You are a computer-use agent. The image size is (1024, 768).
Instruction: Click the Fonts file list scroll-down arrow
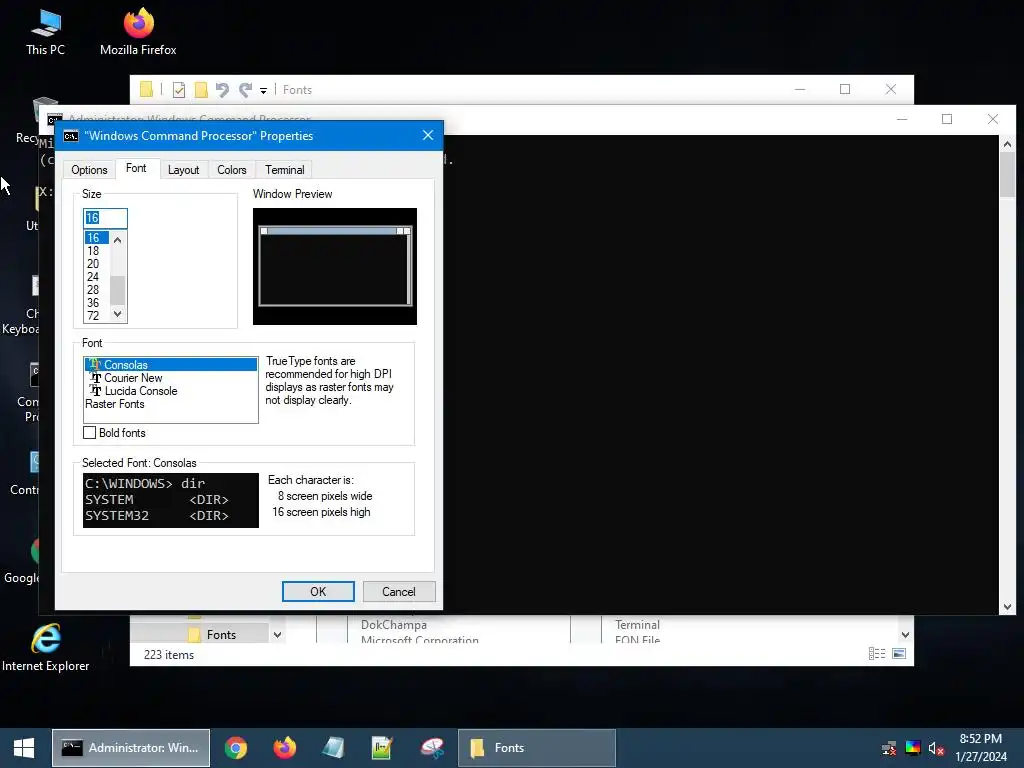tap(905, 635)
